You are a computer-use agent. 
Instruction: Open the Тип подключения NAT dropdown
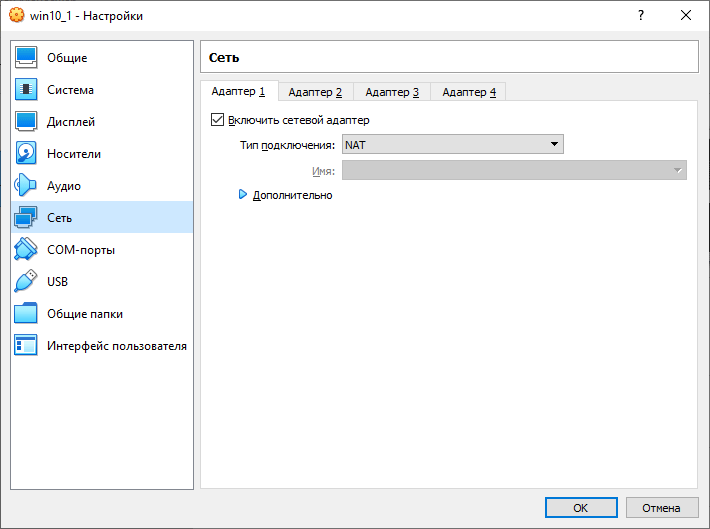click(453, 144)
